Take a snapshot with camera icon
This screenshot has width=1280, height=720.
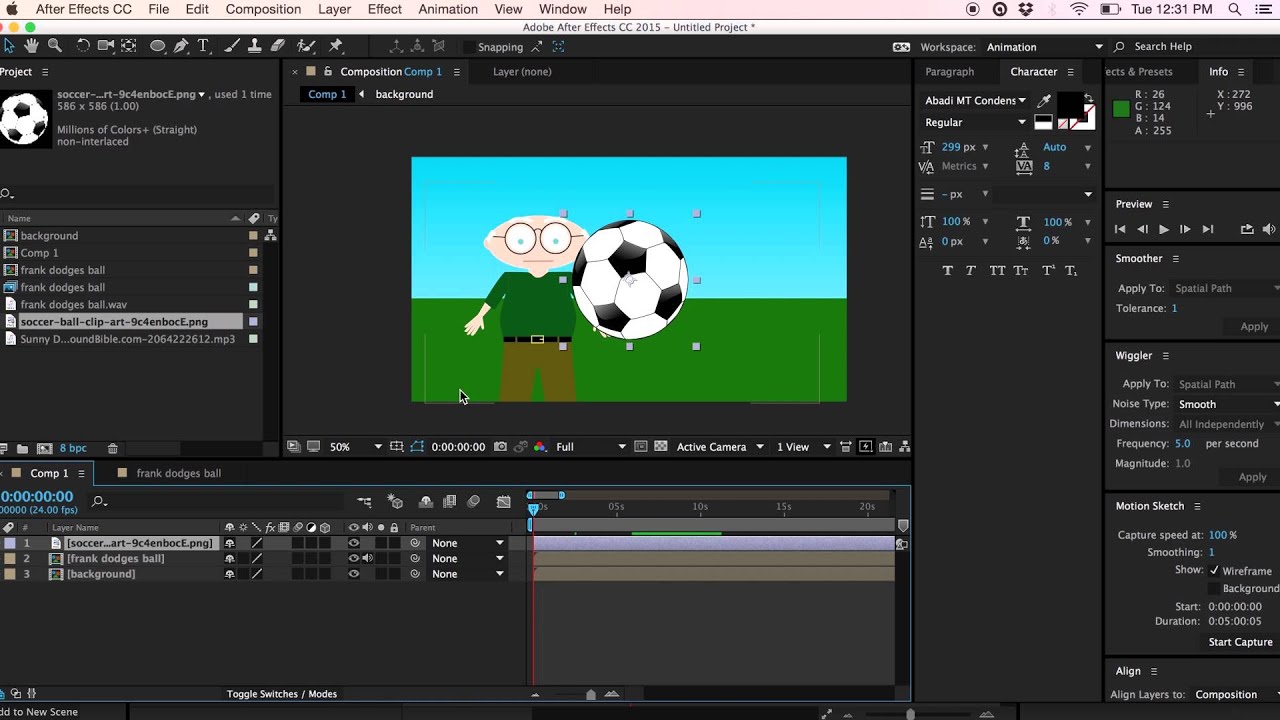coord(500,447)
